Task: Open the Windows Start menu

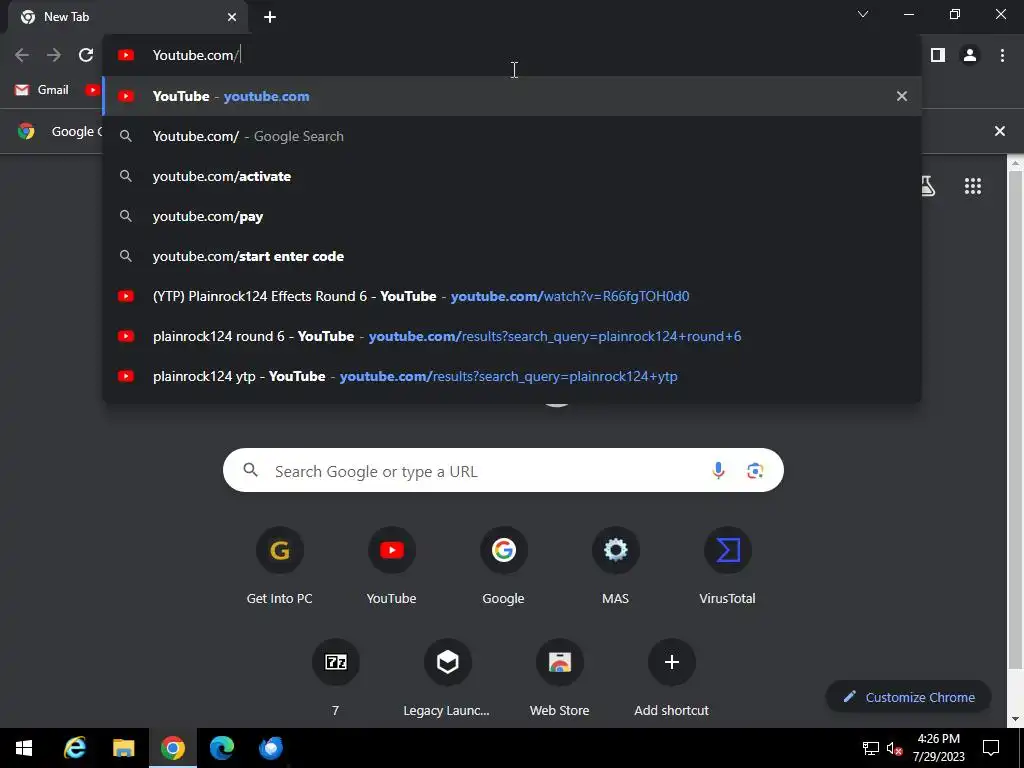Action: click(x=24, y=748)
